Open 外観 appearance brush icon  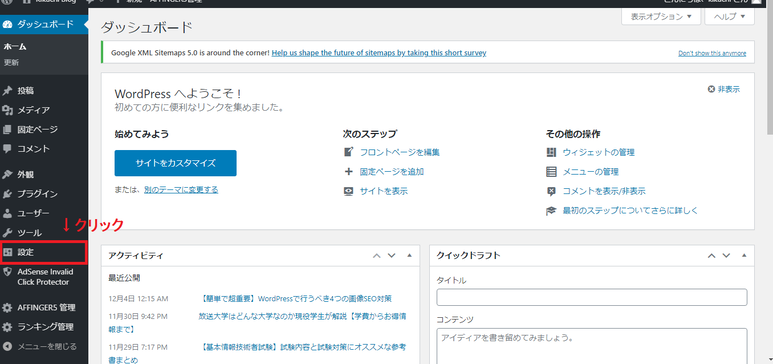coord(7,175)
